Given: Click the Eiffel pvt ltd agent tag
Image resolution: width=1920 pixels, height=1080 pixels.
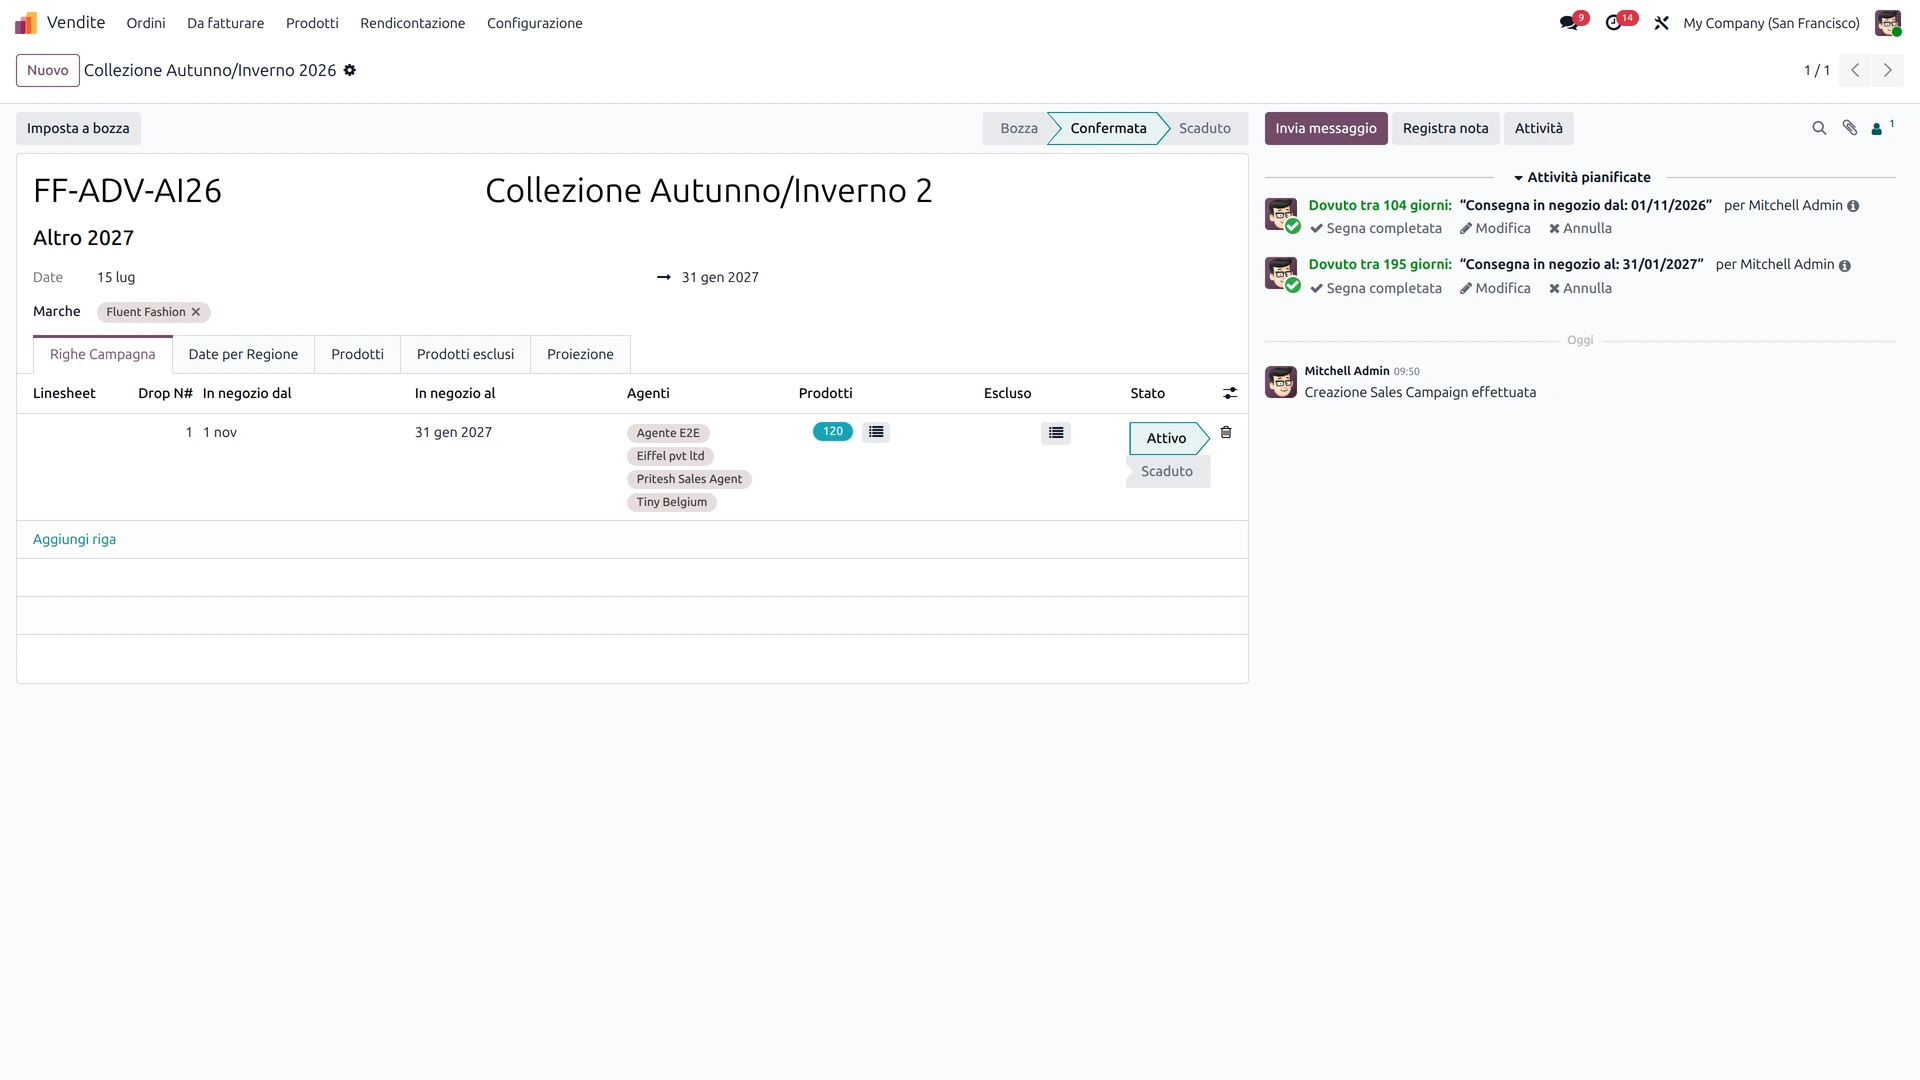Looking at the screenshot, I should point(670,456).
